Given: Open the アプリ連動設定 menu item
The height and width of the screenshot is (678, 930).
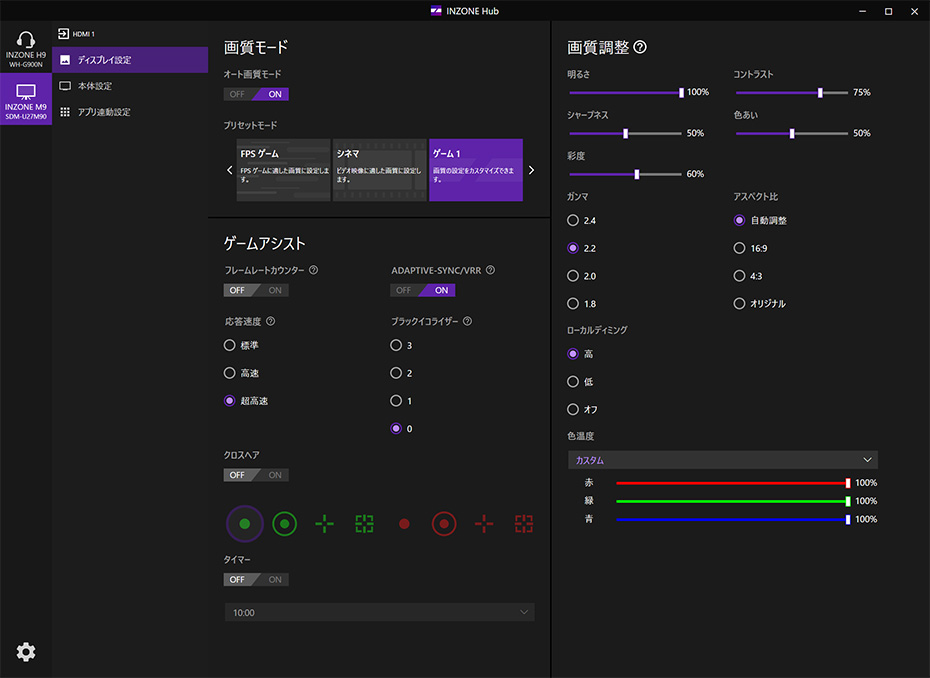Looking at the screenshot, I should [104, 112].
